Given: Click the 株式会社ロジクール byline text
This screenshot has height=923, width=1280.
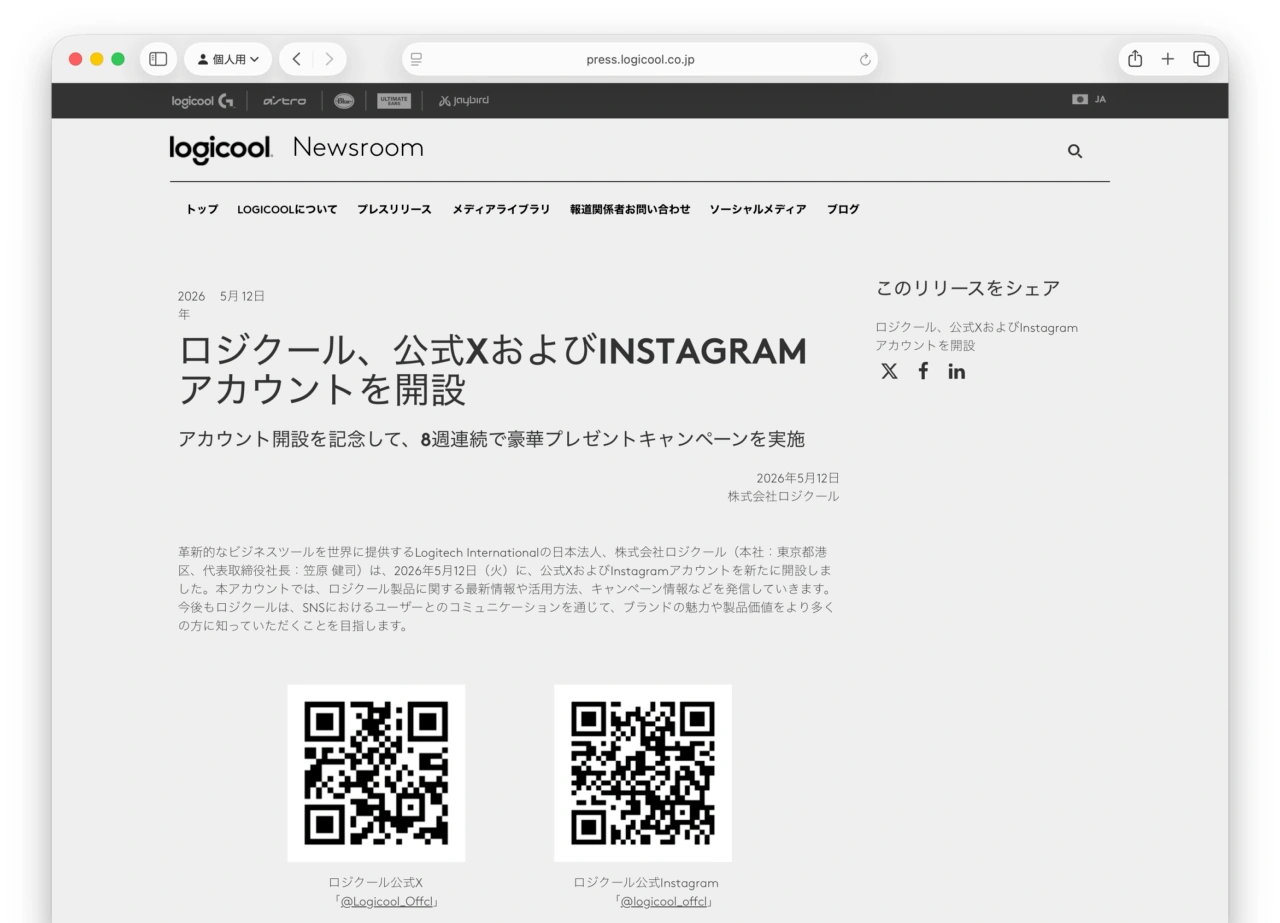Looking at the screenshot, I should coord(783,496).
